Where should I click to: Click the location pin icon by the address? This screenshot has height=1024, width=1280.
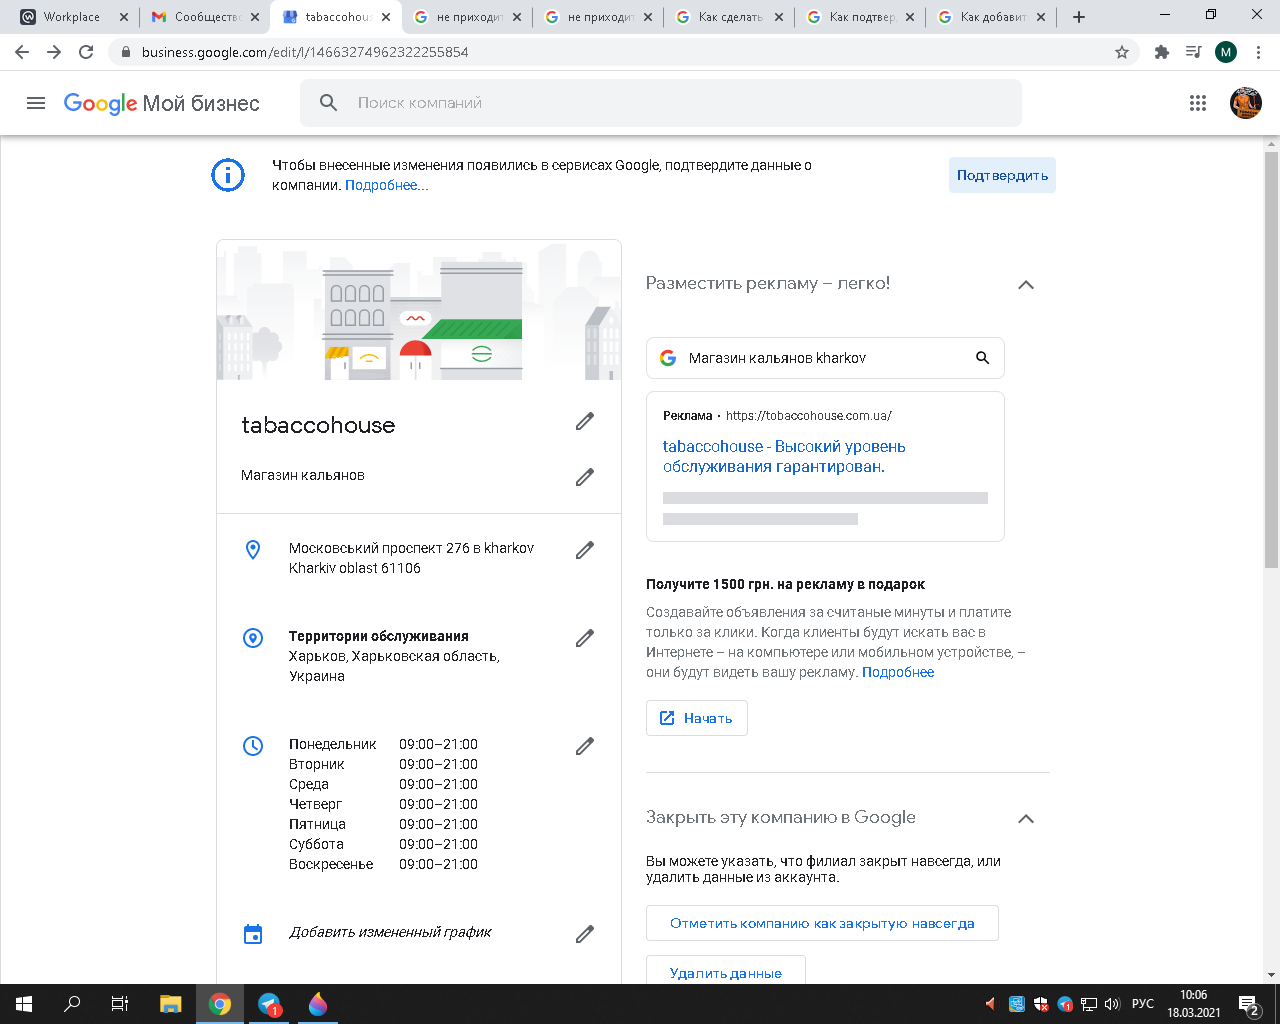click(x=253, y=549)
